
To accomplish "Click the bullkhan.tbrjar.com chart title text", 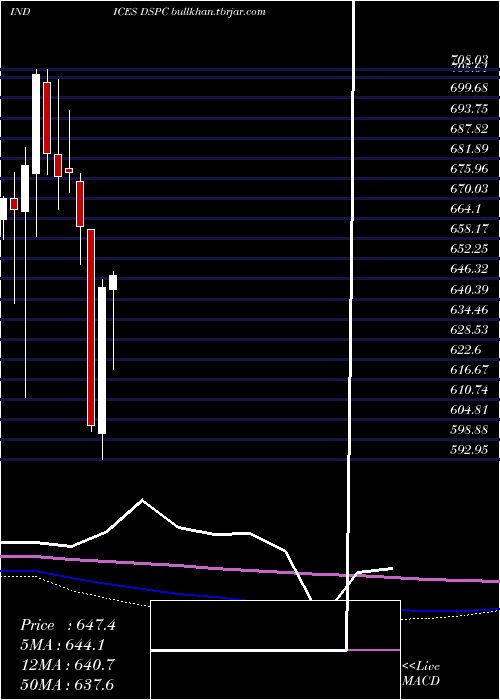I will tap(219, 12).
